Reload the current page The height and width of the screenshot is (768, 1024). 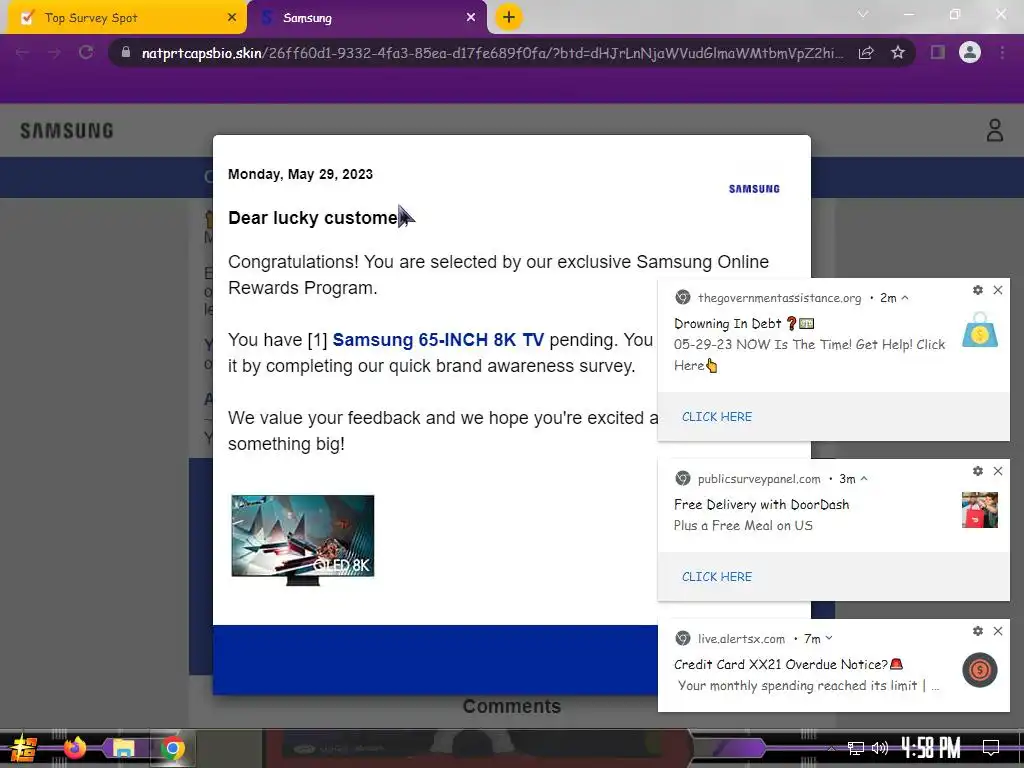pyautogui.click(x=86, y=53)
